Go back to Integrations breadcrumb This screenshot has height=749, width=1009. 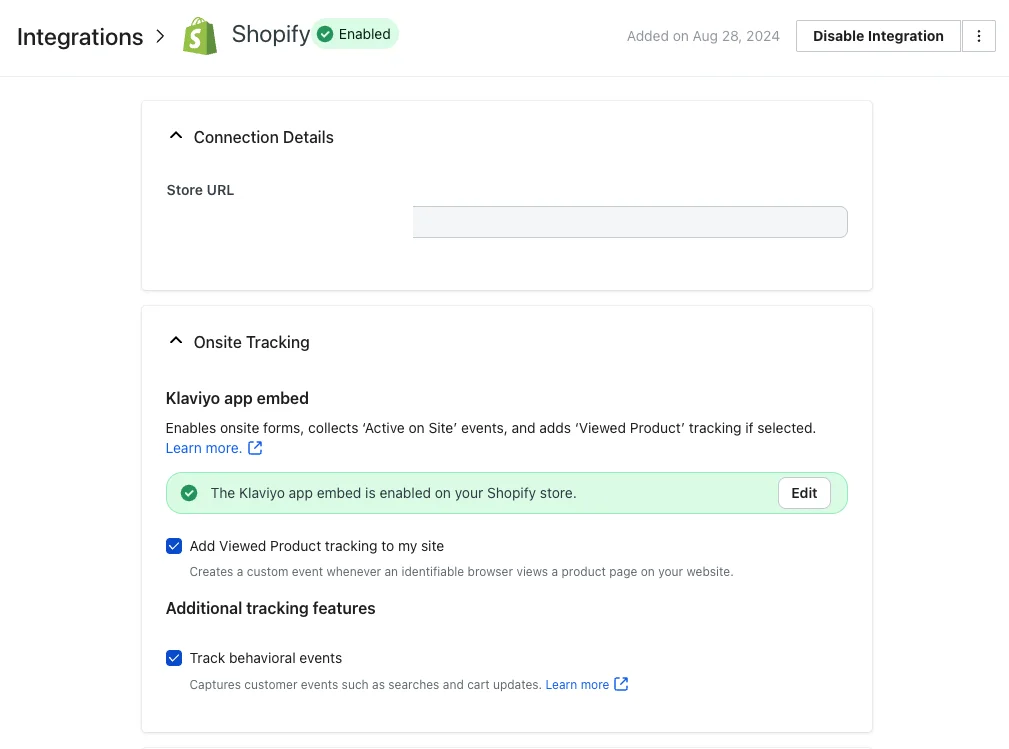pos(80,37)
